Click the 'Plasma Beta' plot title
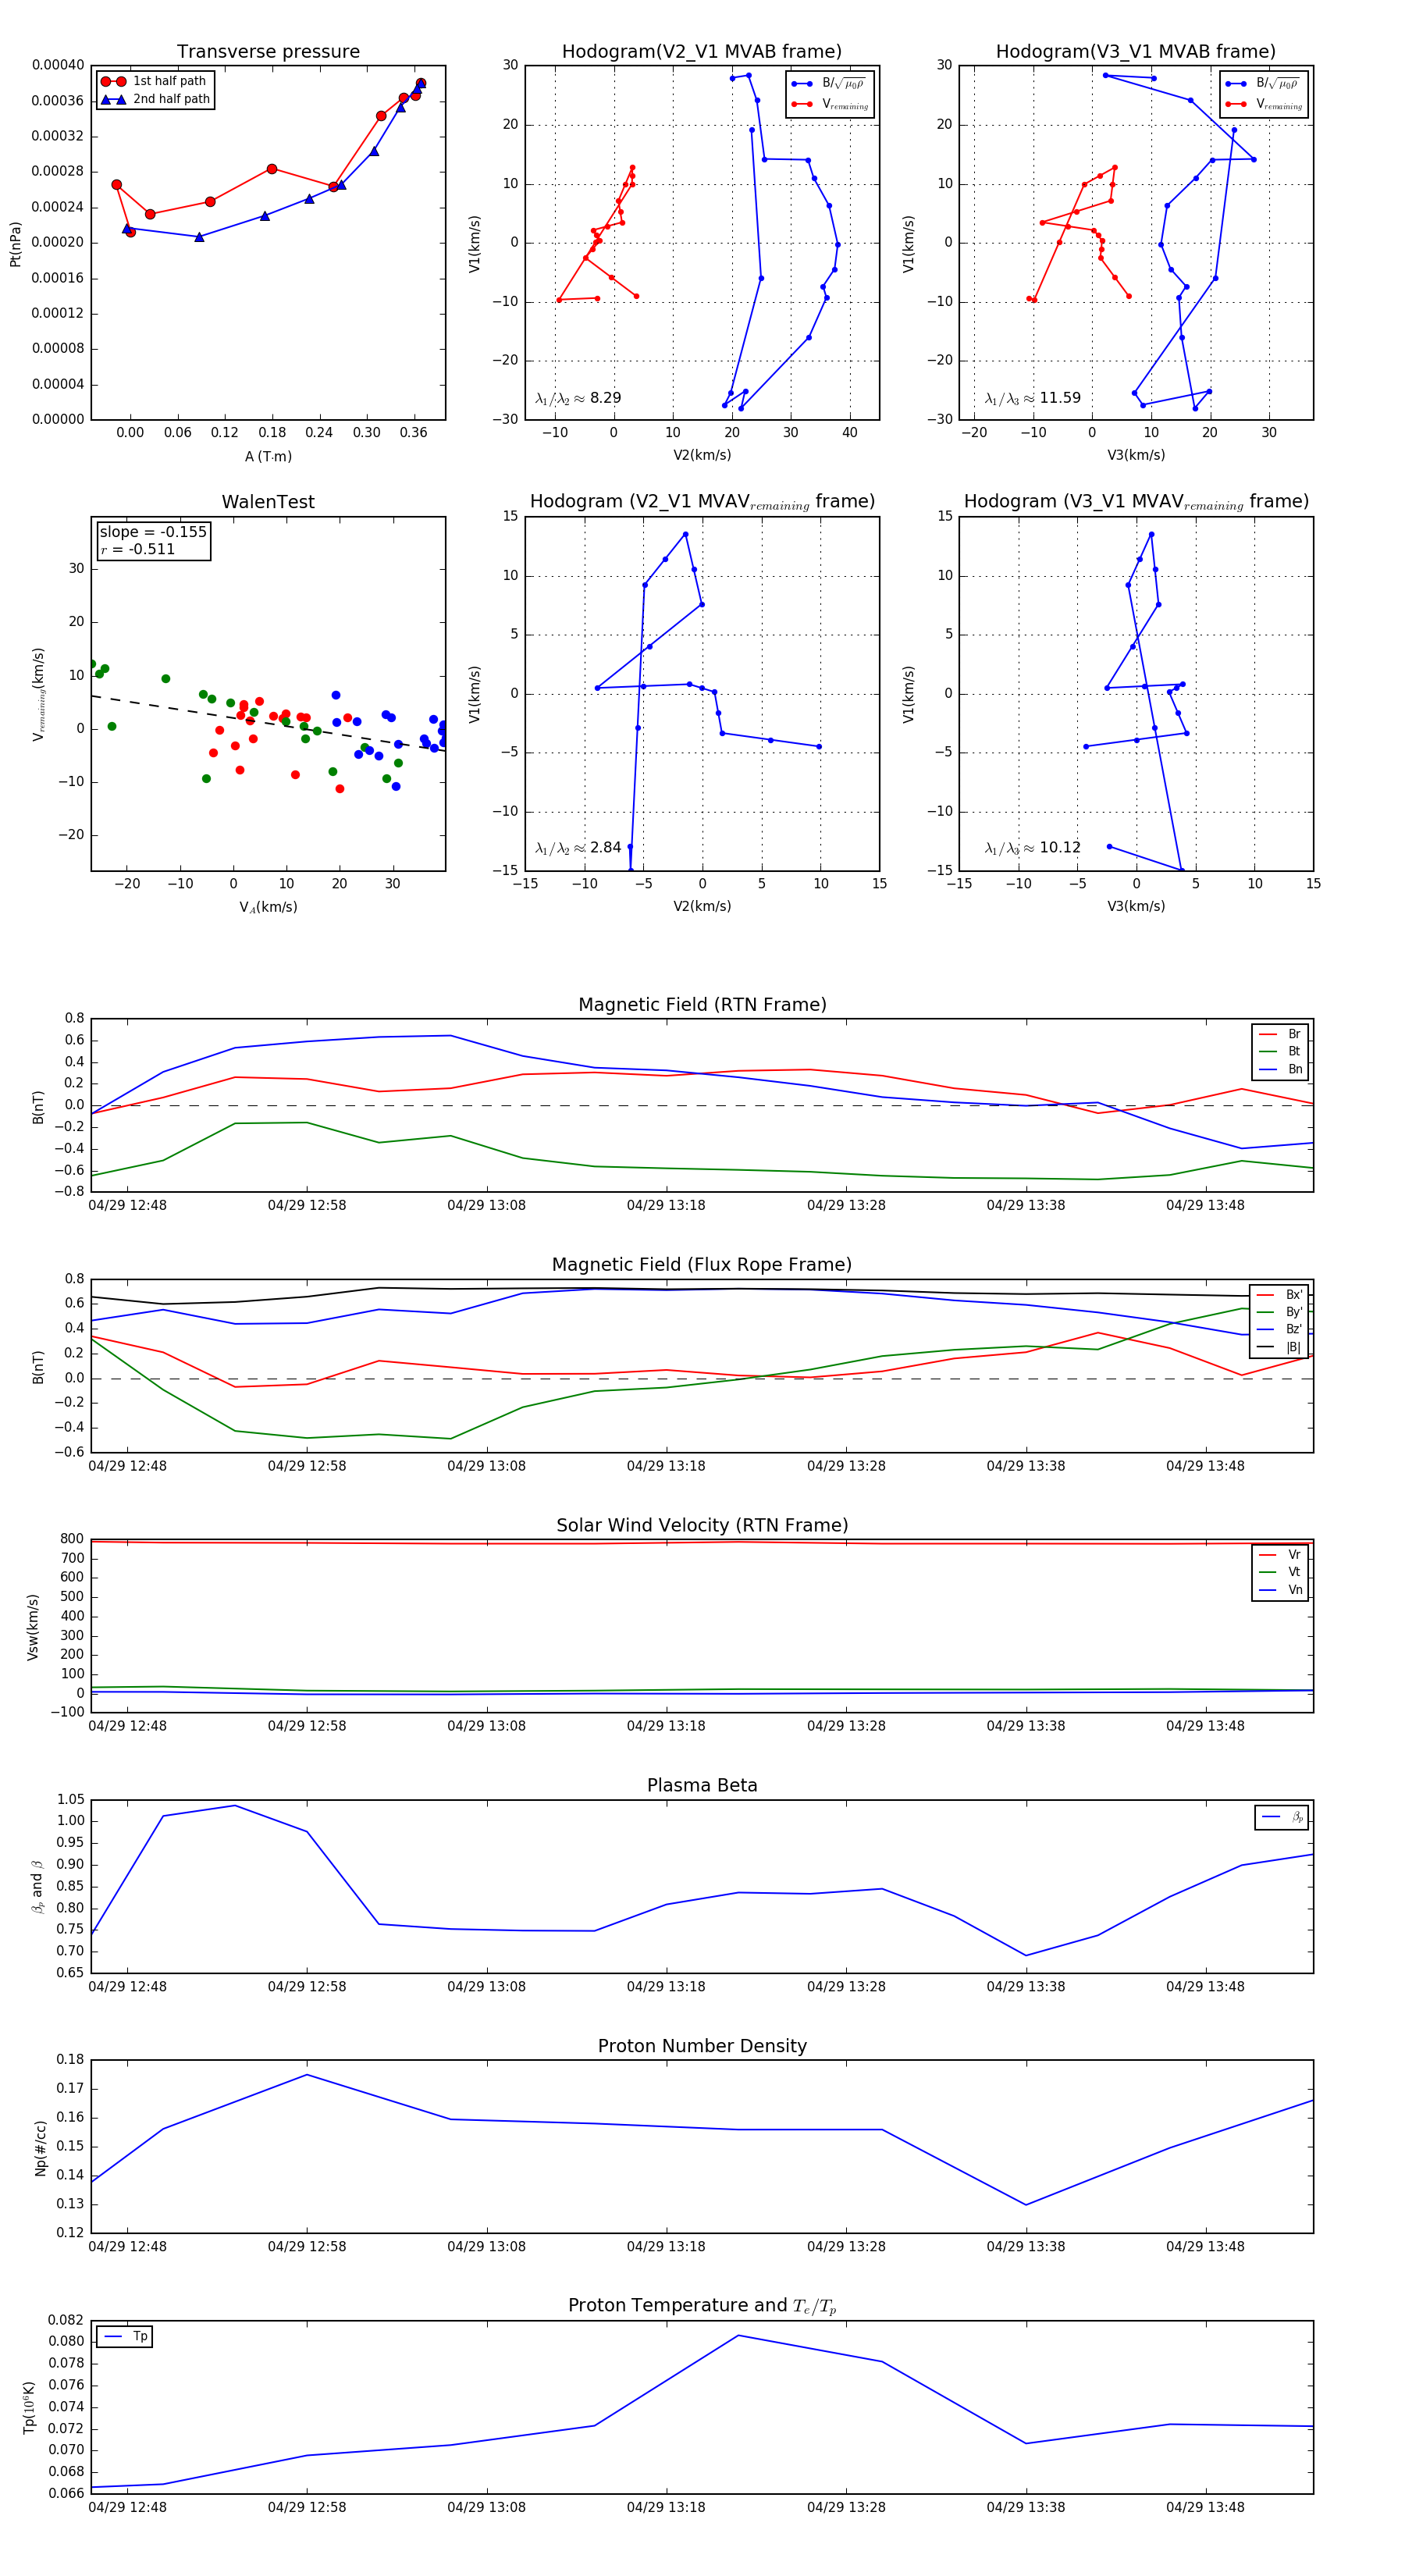This screenshot has height=2576, width=1405. (x=702, y=1785)
